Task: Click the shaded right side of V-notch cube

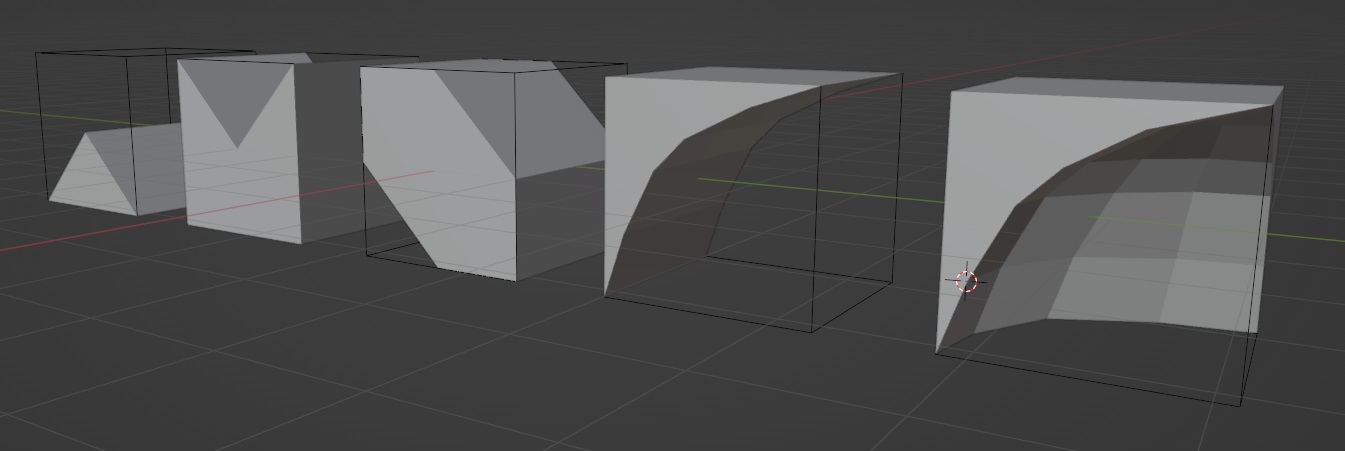Action: tap(330, 150)
